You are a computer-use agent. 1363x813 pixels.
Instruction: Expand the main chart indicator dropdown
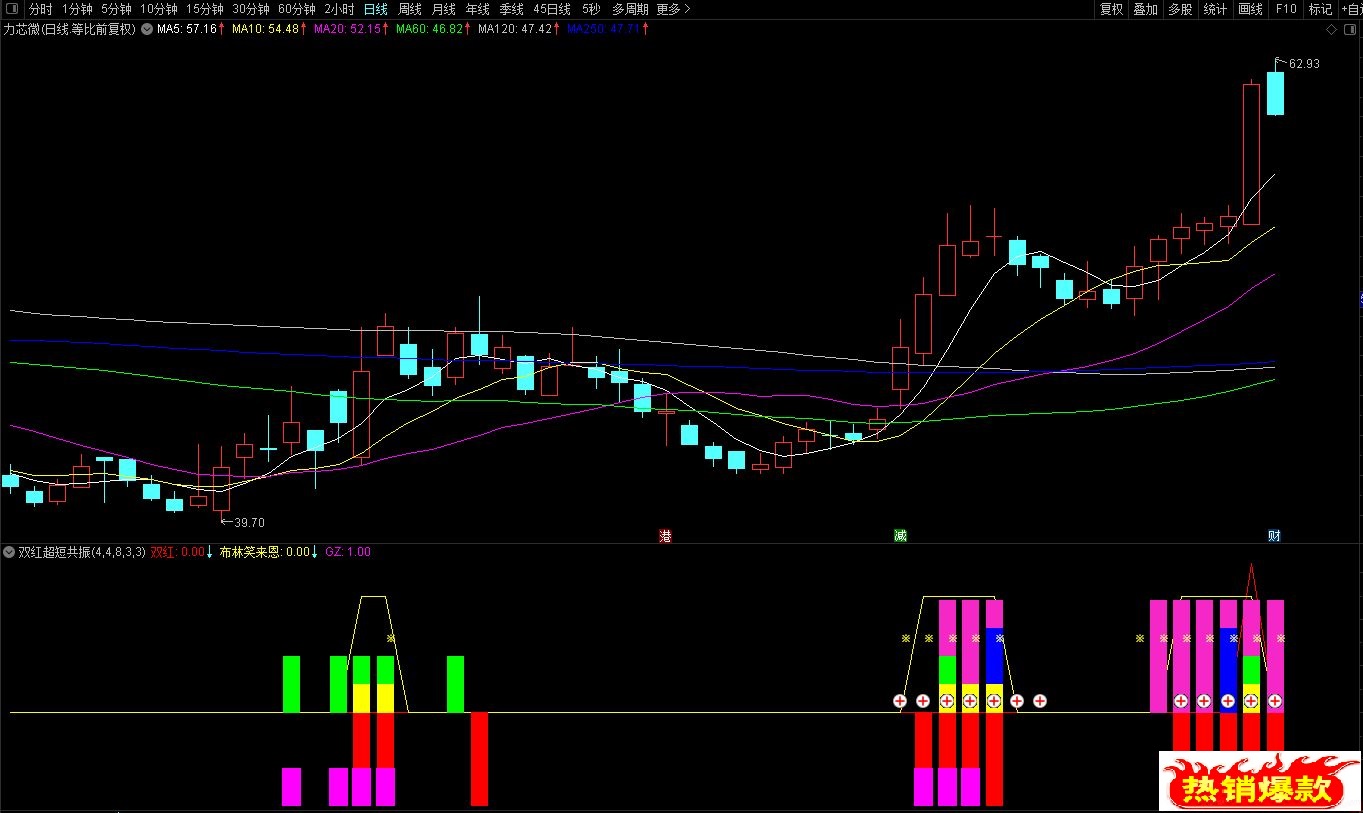coord(148,29)
